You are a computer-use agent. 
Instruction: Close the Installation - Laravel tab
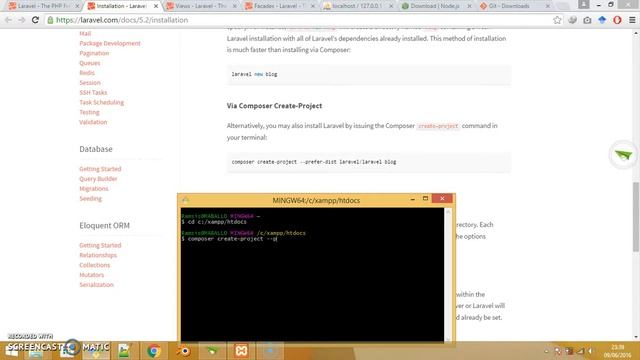(x=156, y=6)
